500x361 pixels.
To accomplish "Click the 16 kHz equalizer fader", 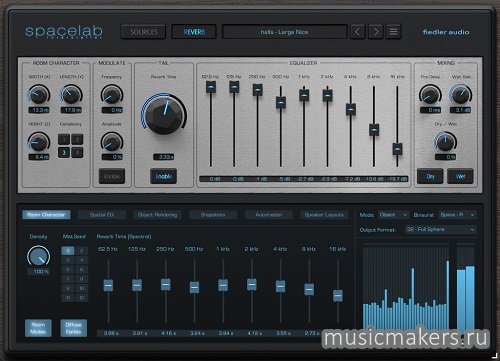I will (x=397, y=149).
